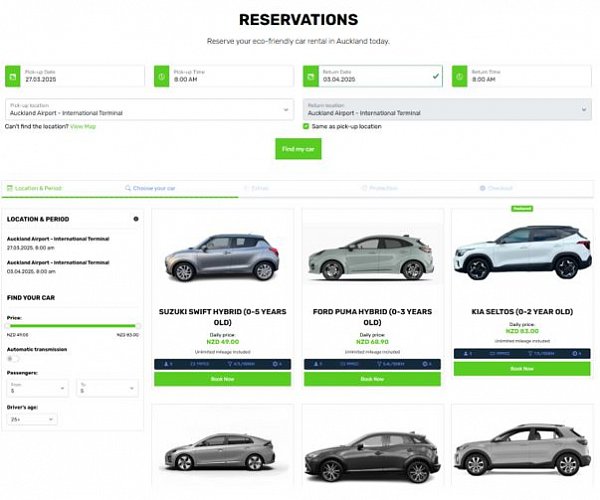This screenshot has height=500, width=600.
Task: Click the Kia Seltos (0-2 Year Old) title
Action: [522, 312]
